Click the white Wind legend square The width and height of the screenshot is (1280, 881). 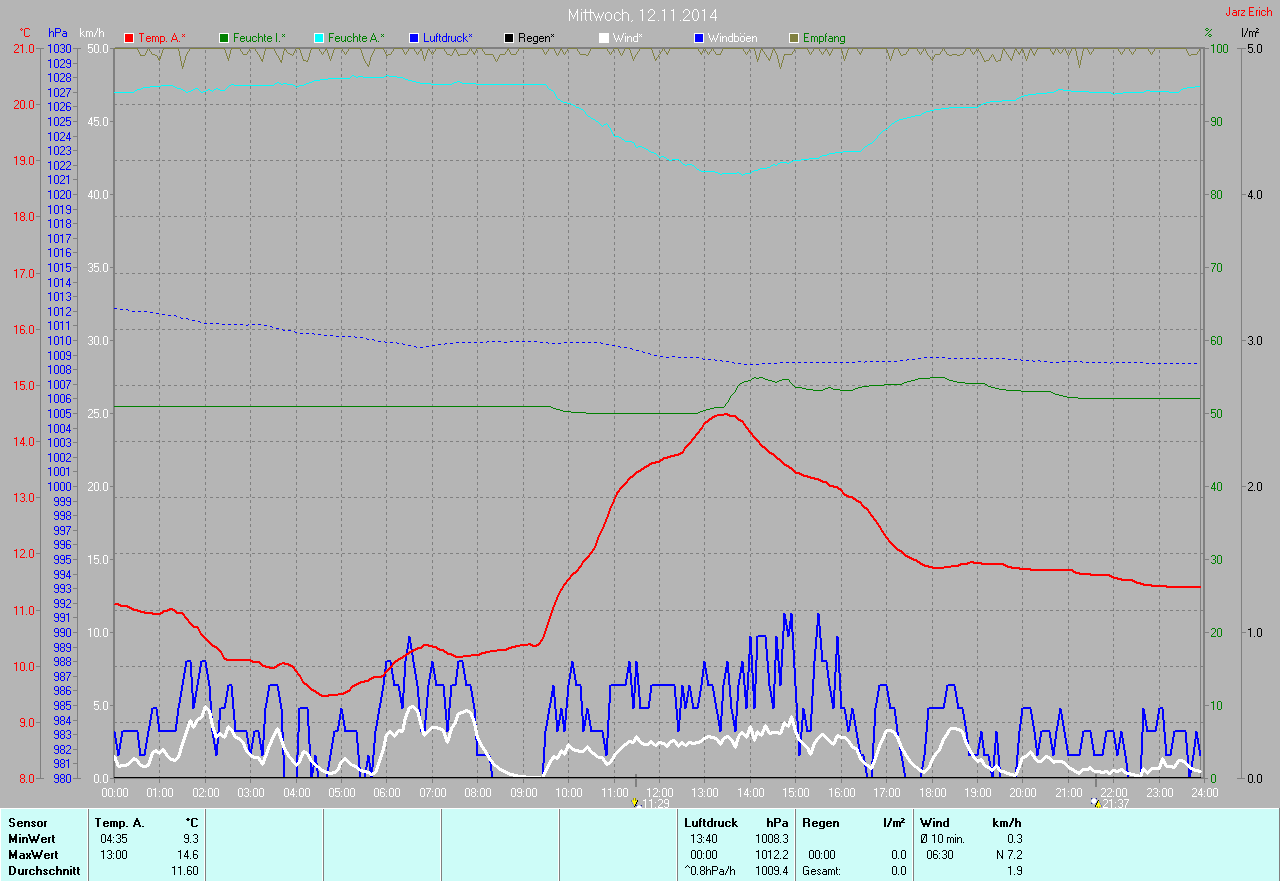tap(604, 38)
